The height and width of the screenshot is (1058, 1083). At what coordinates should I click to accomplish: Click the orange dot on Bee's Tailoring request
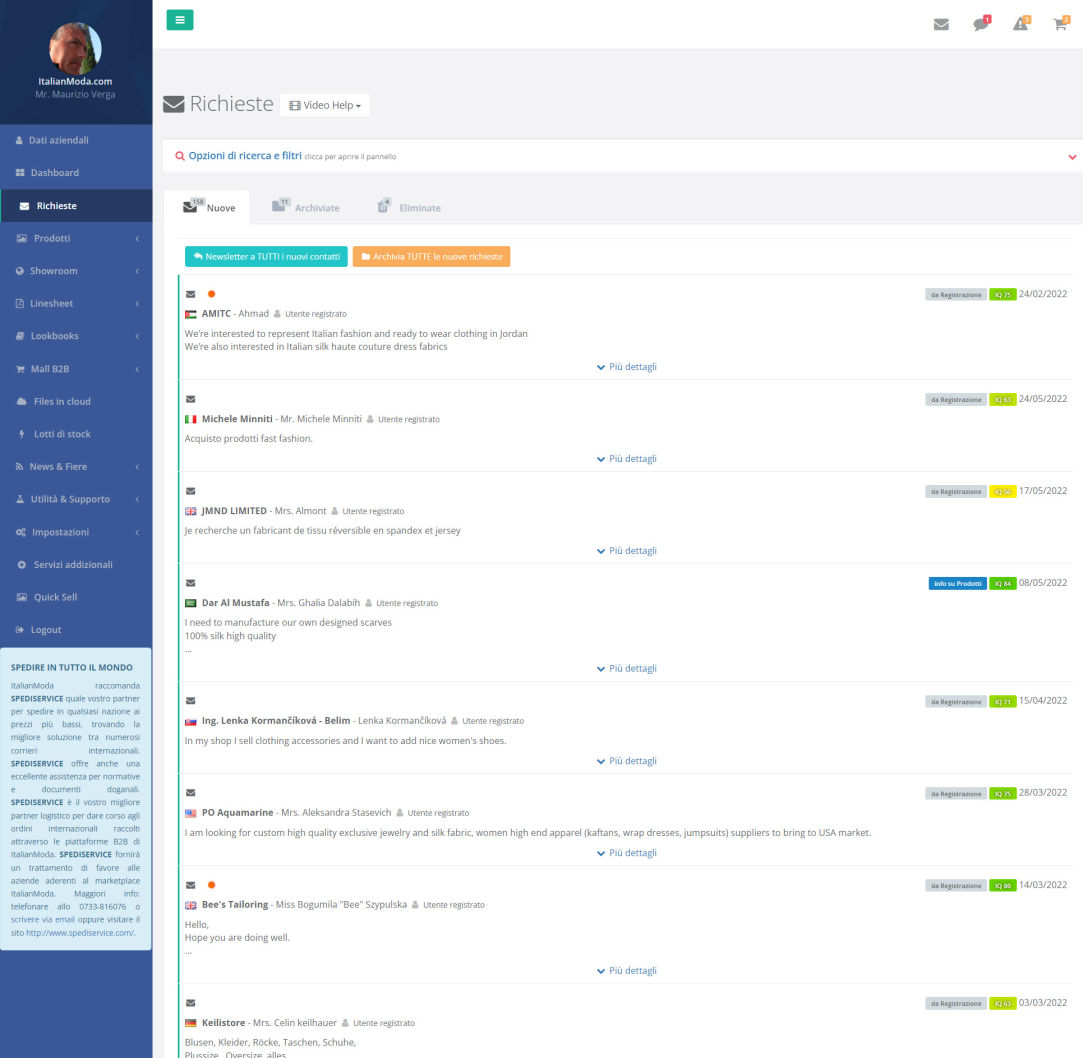(x=211, y=885)
